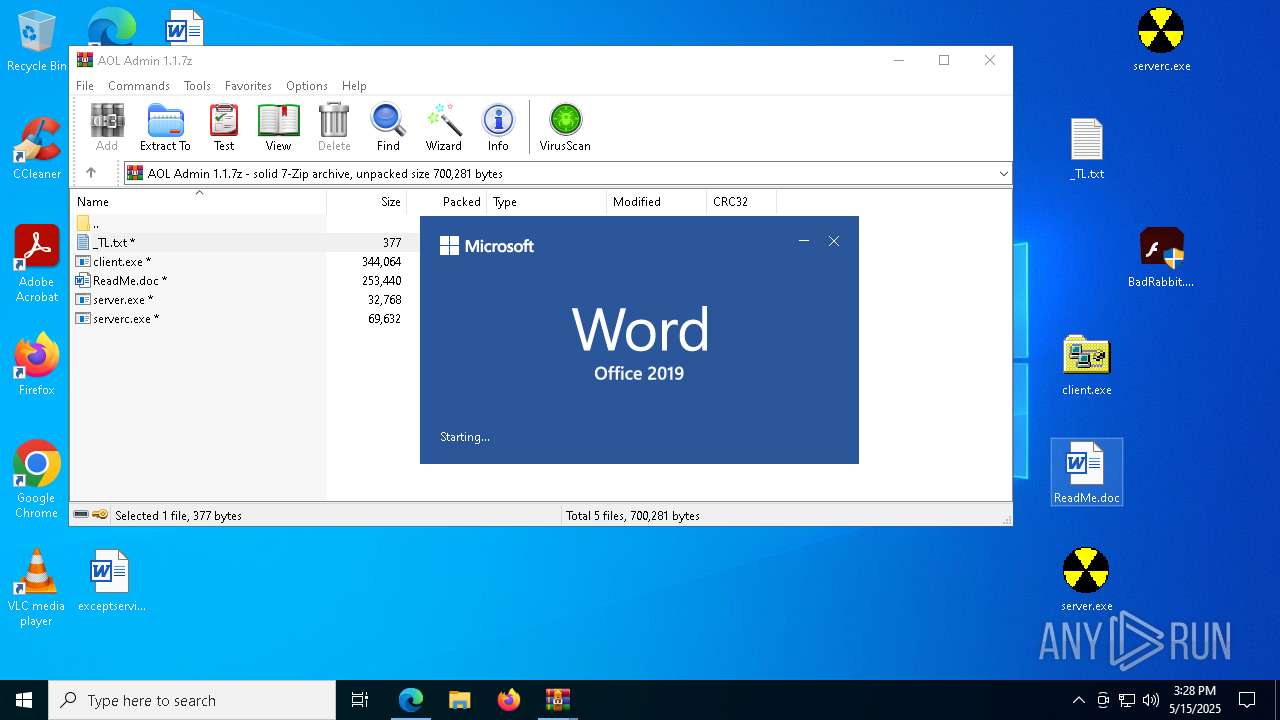Open Task View from the taskbar

pos(360,700)
